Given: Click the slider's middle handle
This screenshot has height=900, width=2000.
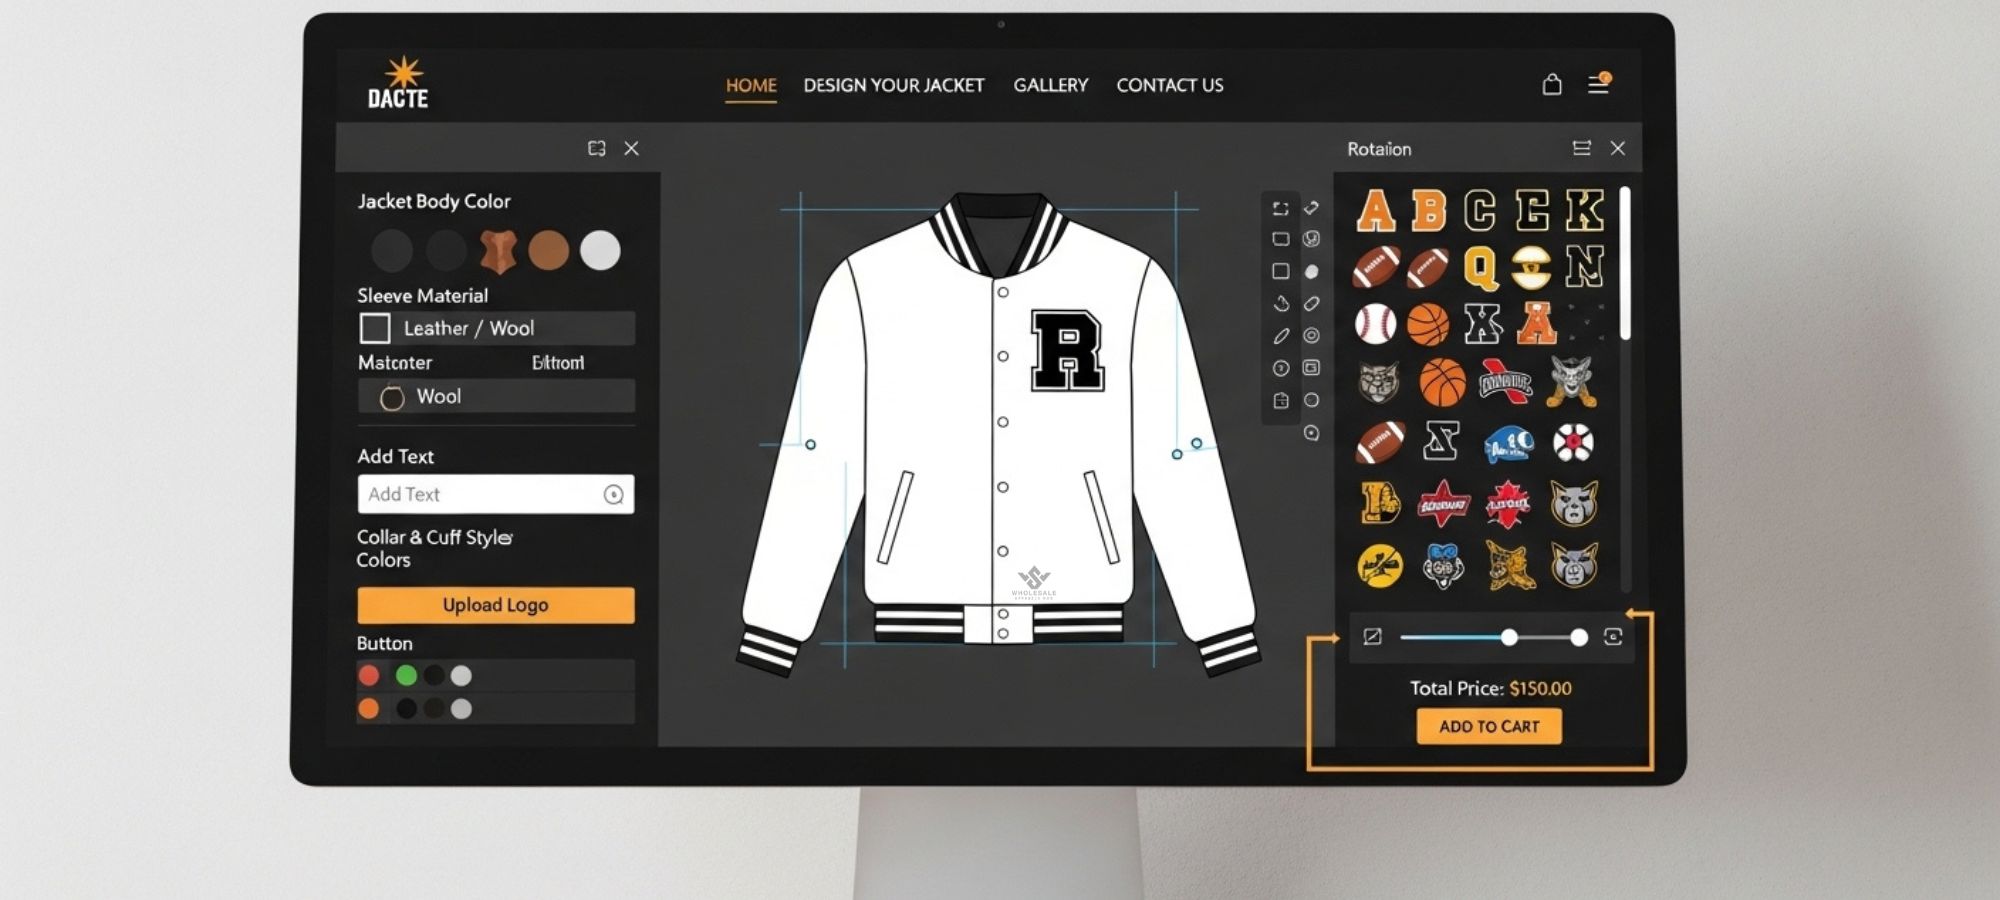Looking at the screenshot, I should (1509, 637).
